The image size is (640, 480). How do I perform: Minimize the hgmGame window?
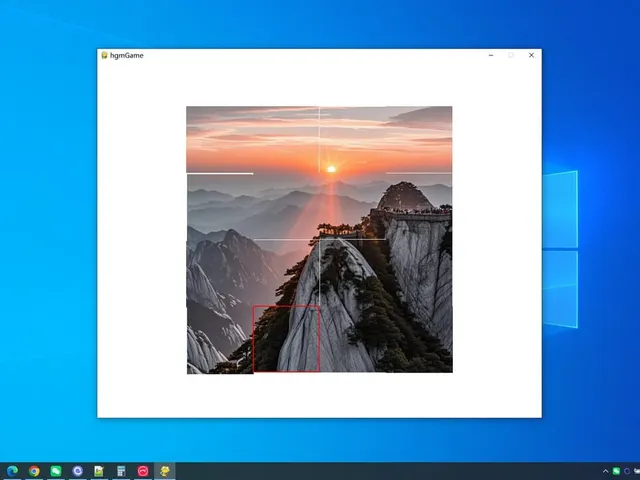(491, 55)
